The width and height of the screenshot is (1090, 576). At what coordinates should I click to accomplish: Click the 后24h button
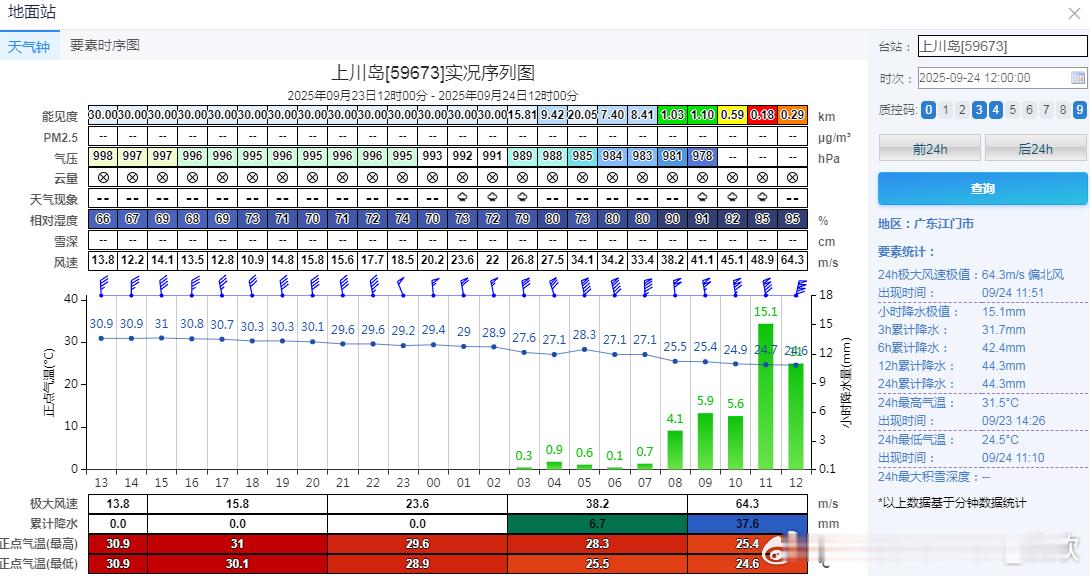point(1035,149)
